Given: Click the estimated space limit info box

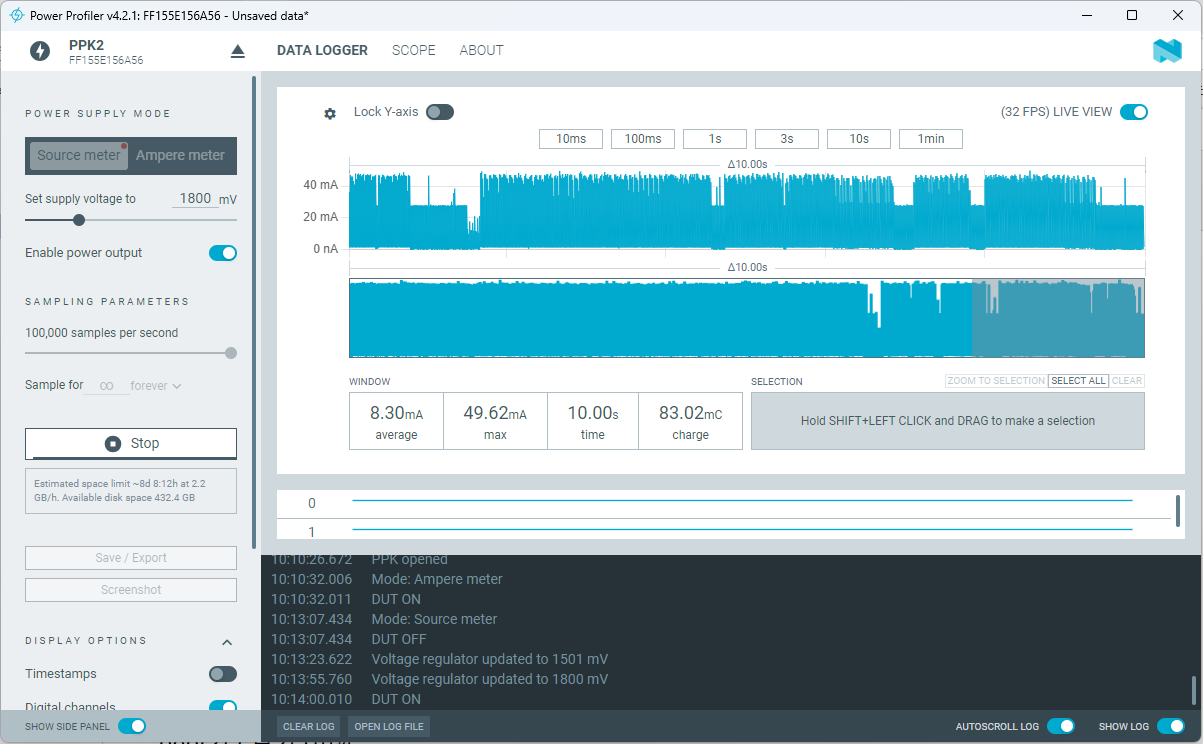Looking at the screenshot, I should click(x=131, y=491).
